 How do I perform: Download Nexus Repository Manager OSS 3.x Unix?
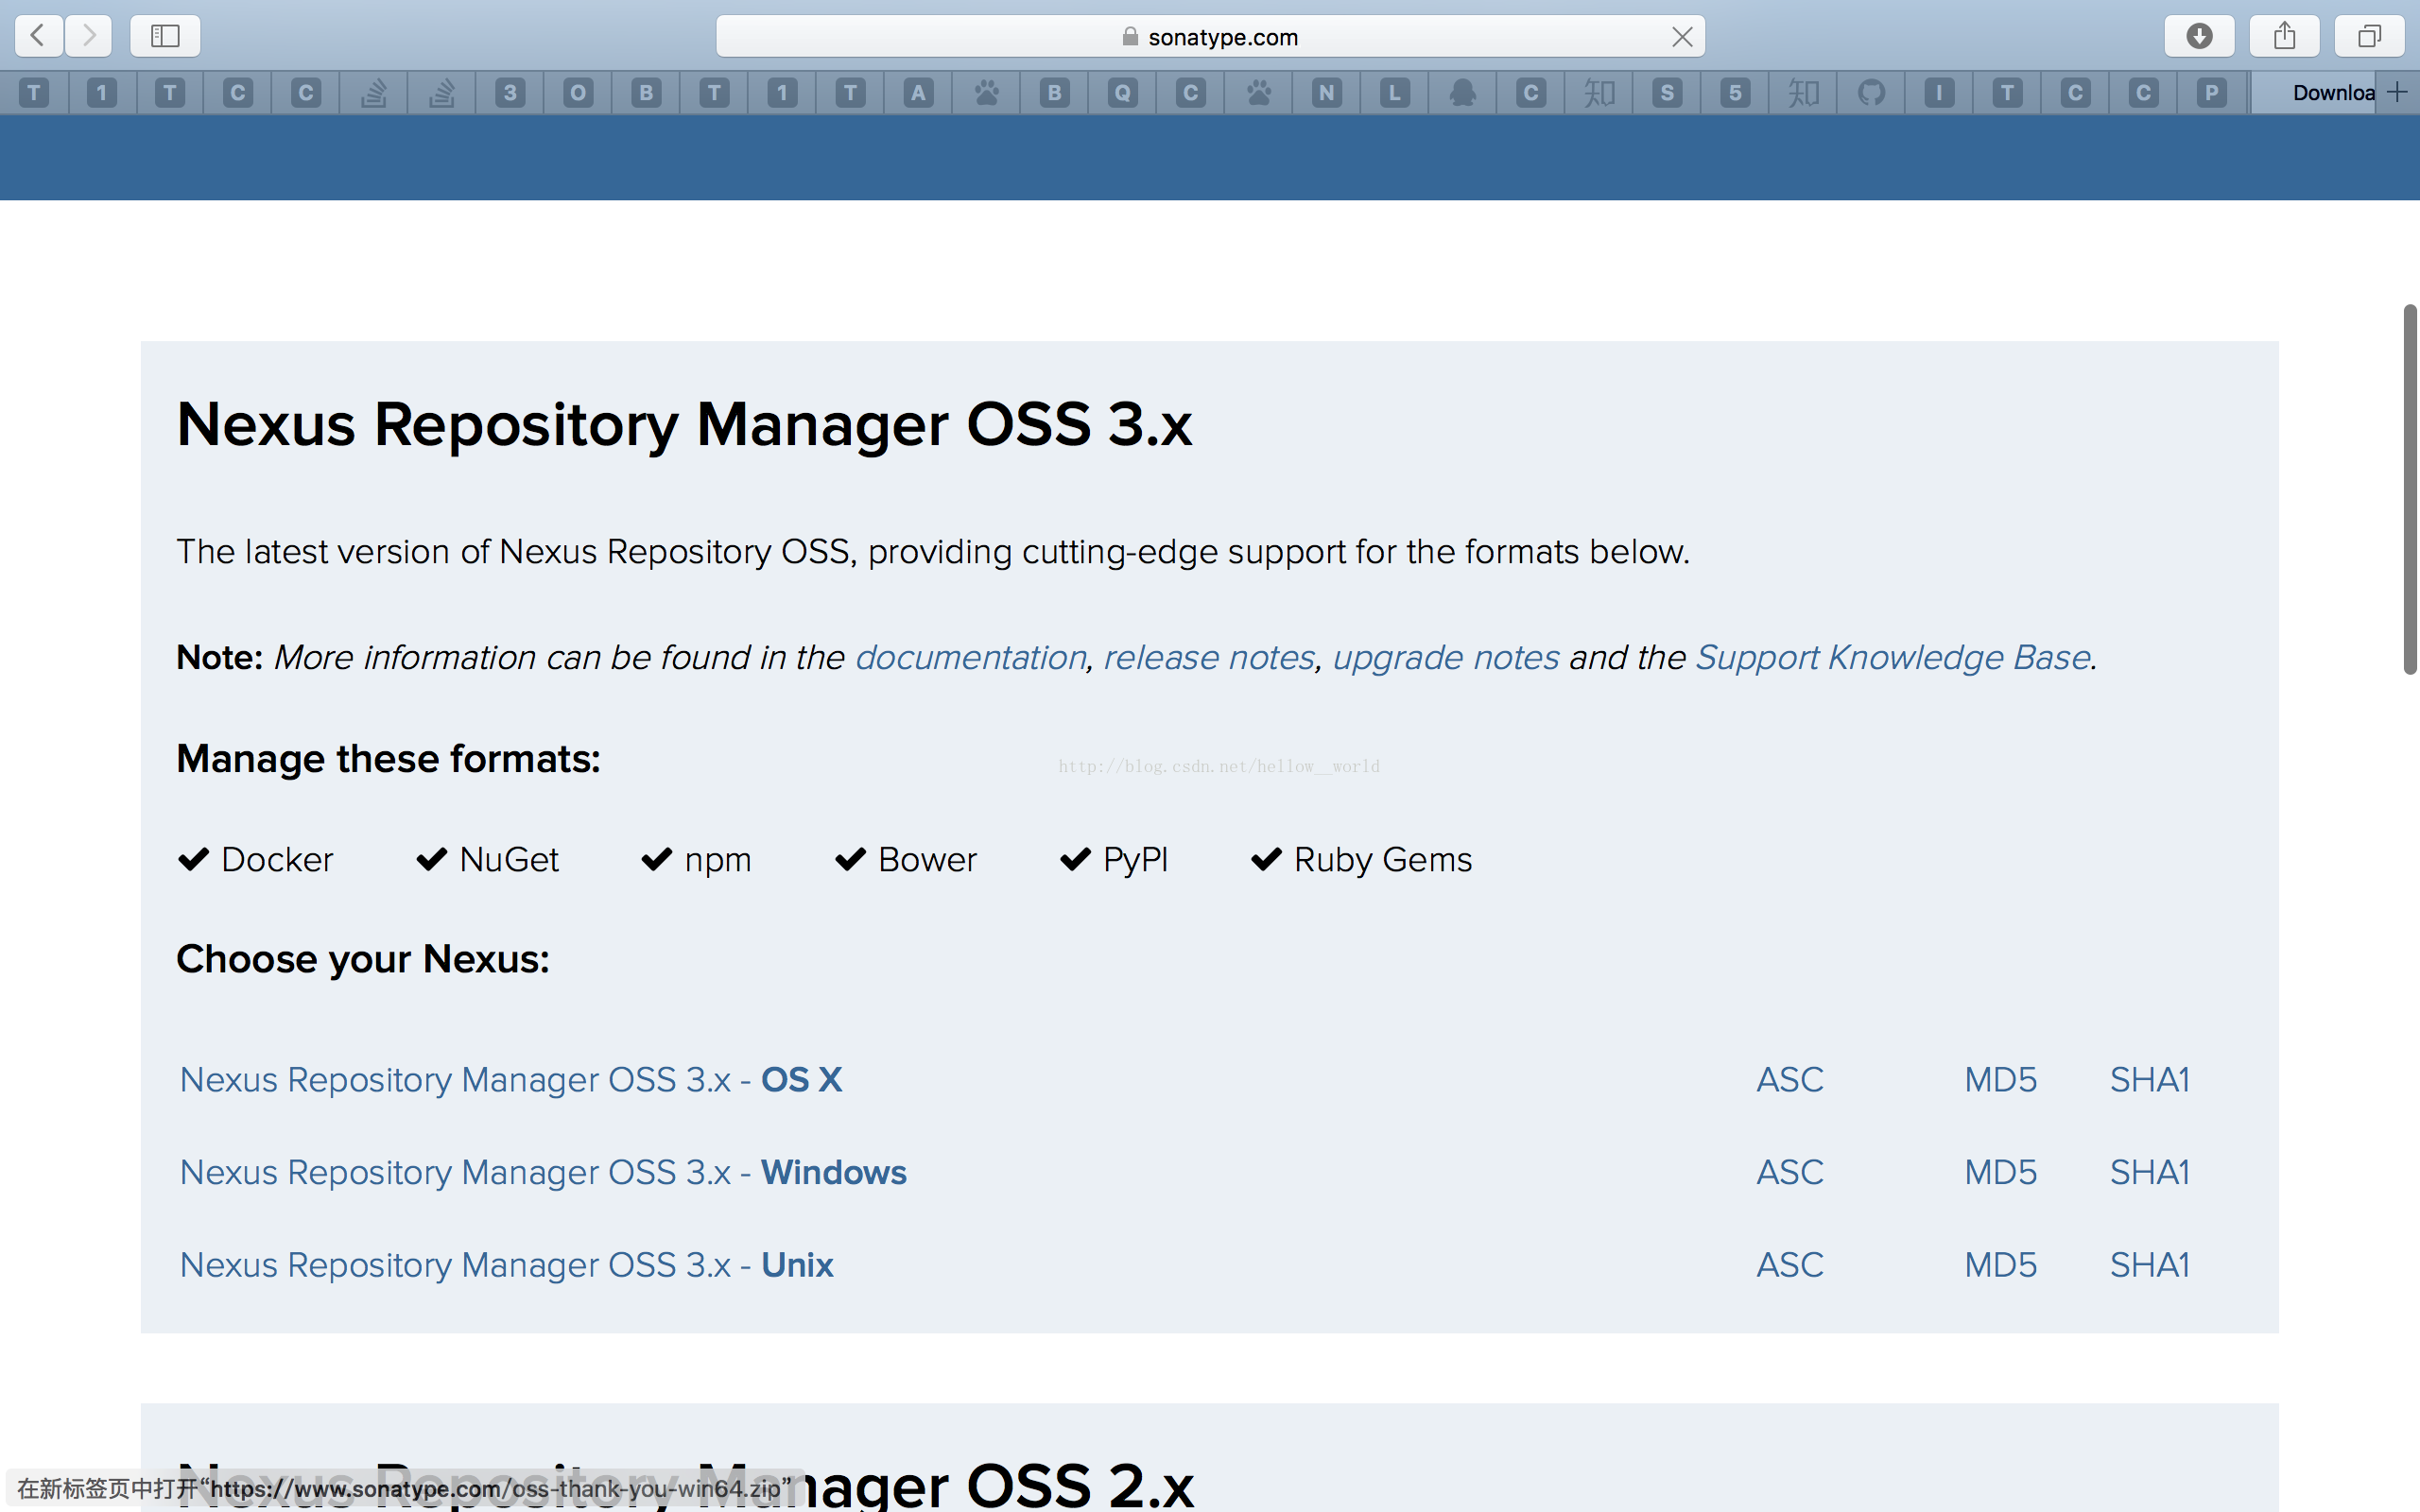(506, 1265)
